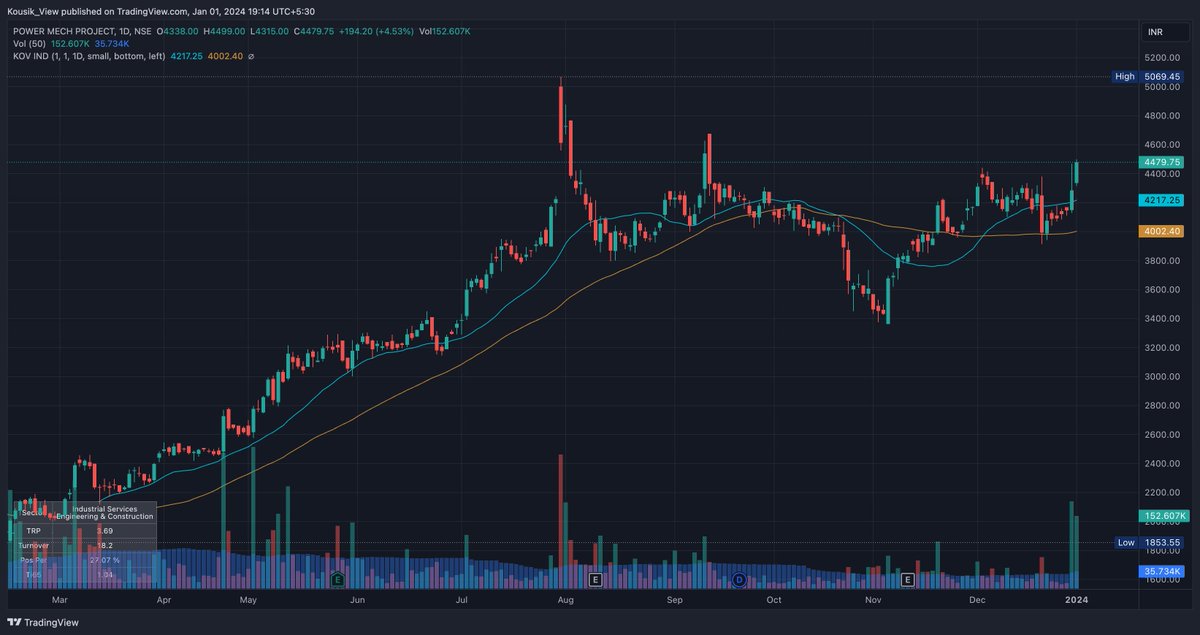This screenshot has height=635, width=1200.
Task: Click the Vol152.607K value in header
Action: [x=446, y=31]
